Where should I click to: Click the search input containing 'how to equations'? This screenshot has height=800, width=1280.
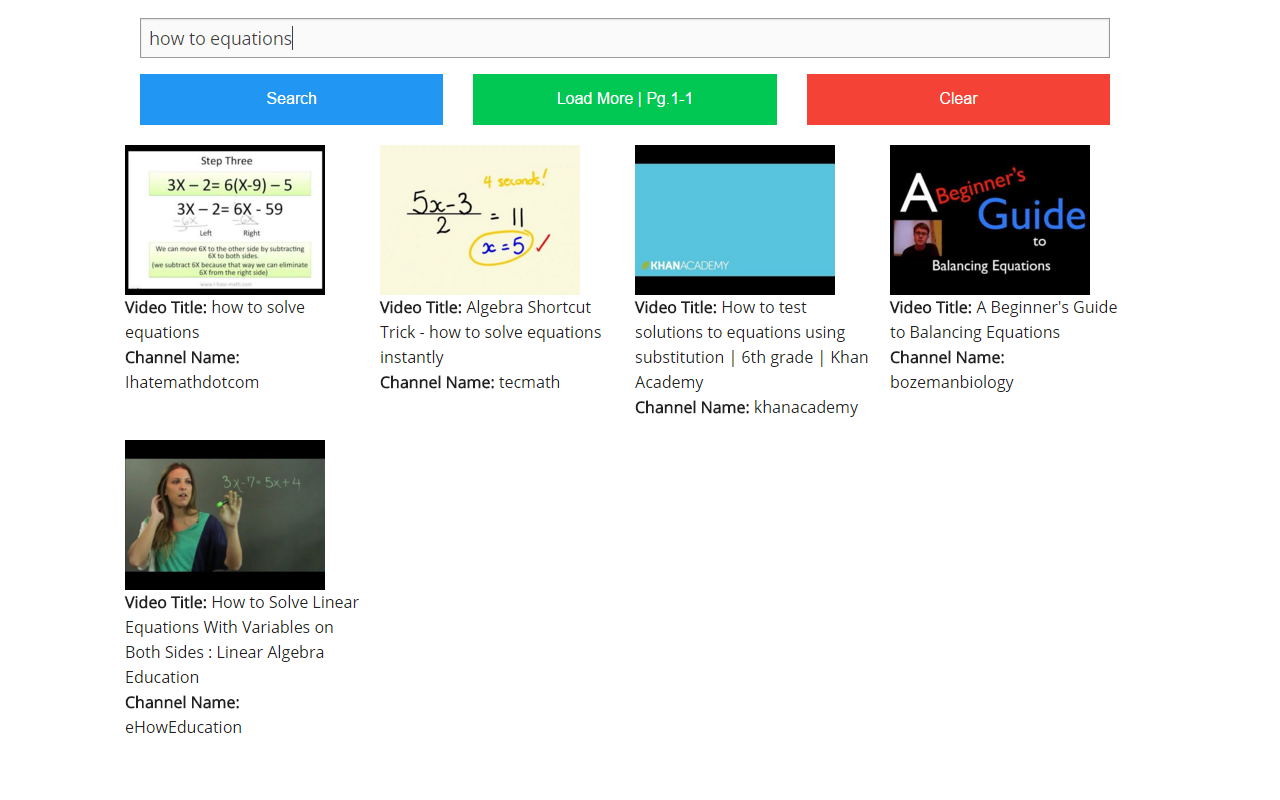point(624,37)
